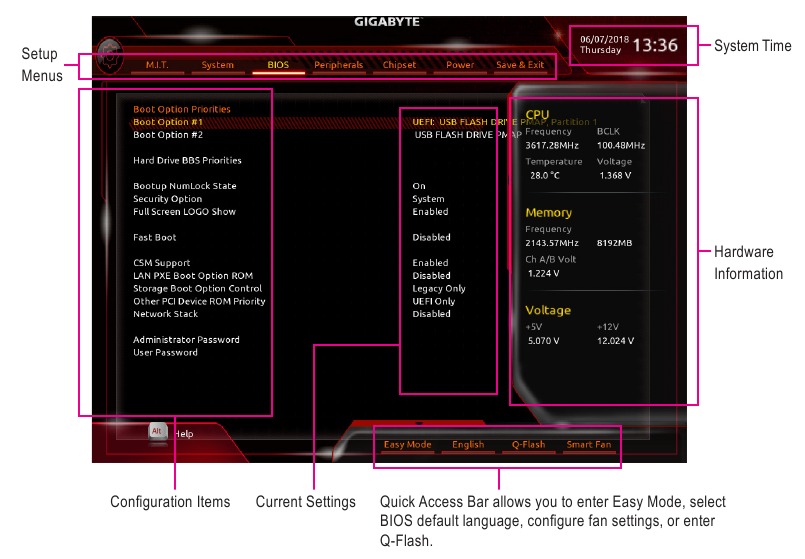Screen dimensions: 805x559
Task: Click CPU temperature 28.0 °C reading
Action: pos(545,176)
